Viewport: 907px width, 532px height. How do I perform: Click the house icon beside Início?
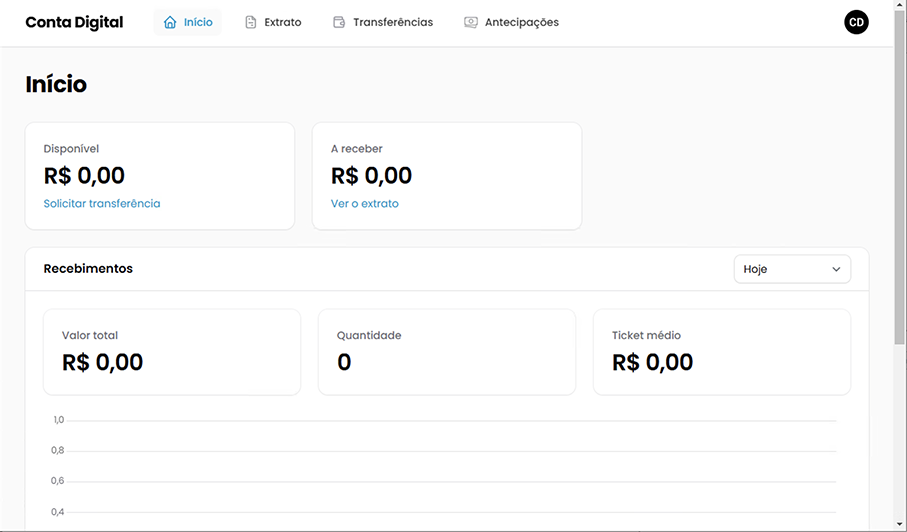click(170, 22)
